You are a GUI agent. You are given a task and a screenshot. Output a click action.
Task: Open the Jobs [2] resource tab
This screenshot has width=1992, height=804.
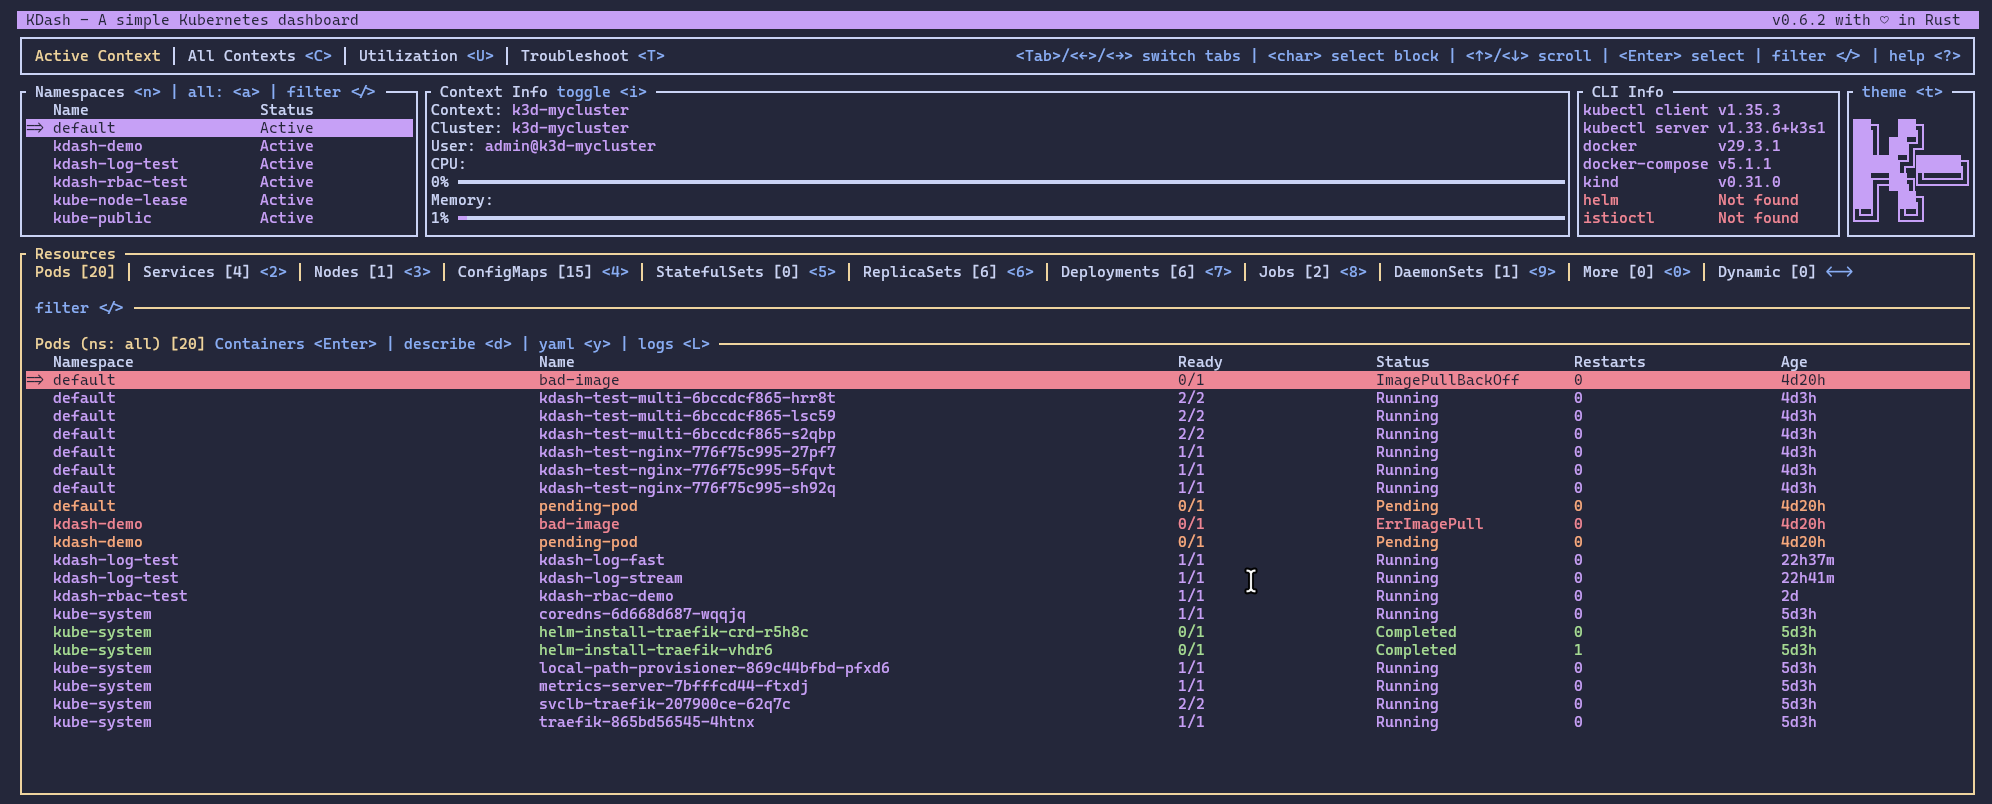[x=1312, y=272]
